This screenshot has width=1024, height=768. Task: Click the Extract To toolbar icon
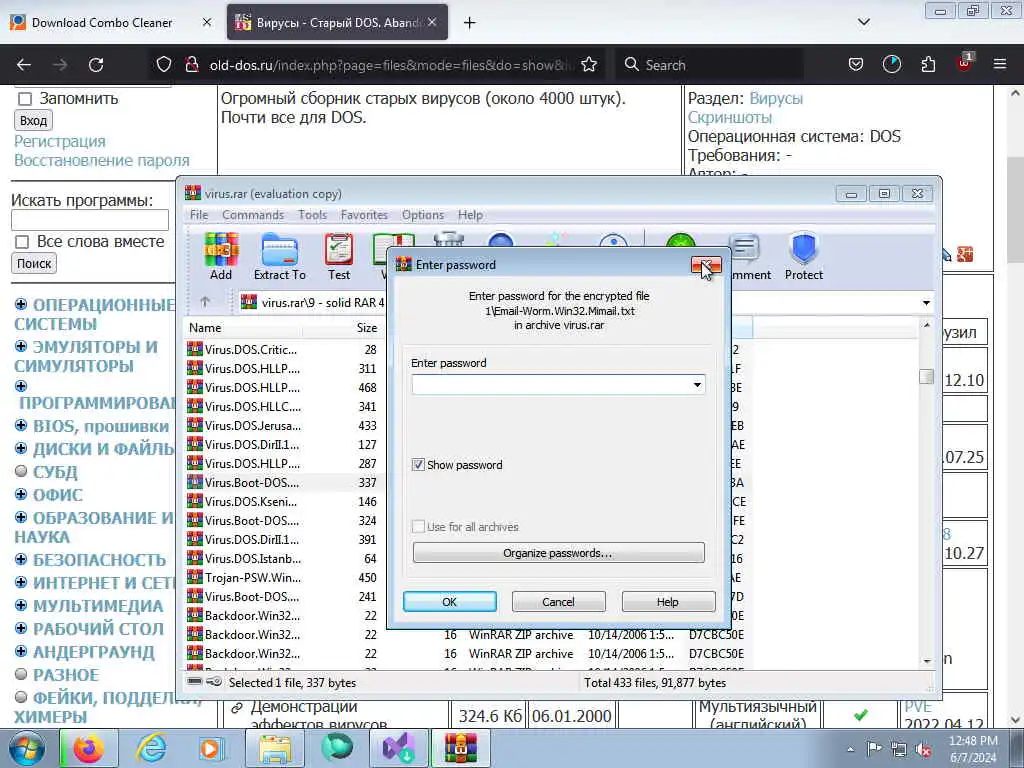tap(280, 256)
